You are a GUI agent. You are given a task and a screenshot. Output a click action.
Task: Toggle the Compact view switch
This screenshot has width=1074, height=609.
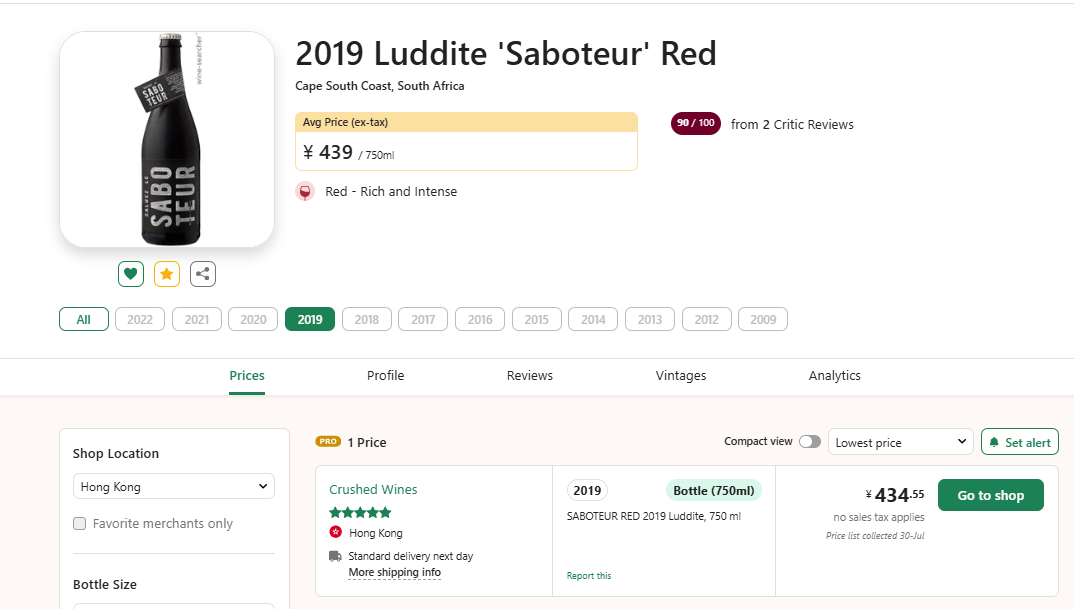[810, 442]
